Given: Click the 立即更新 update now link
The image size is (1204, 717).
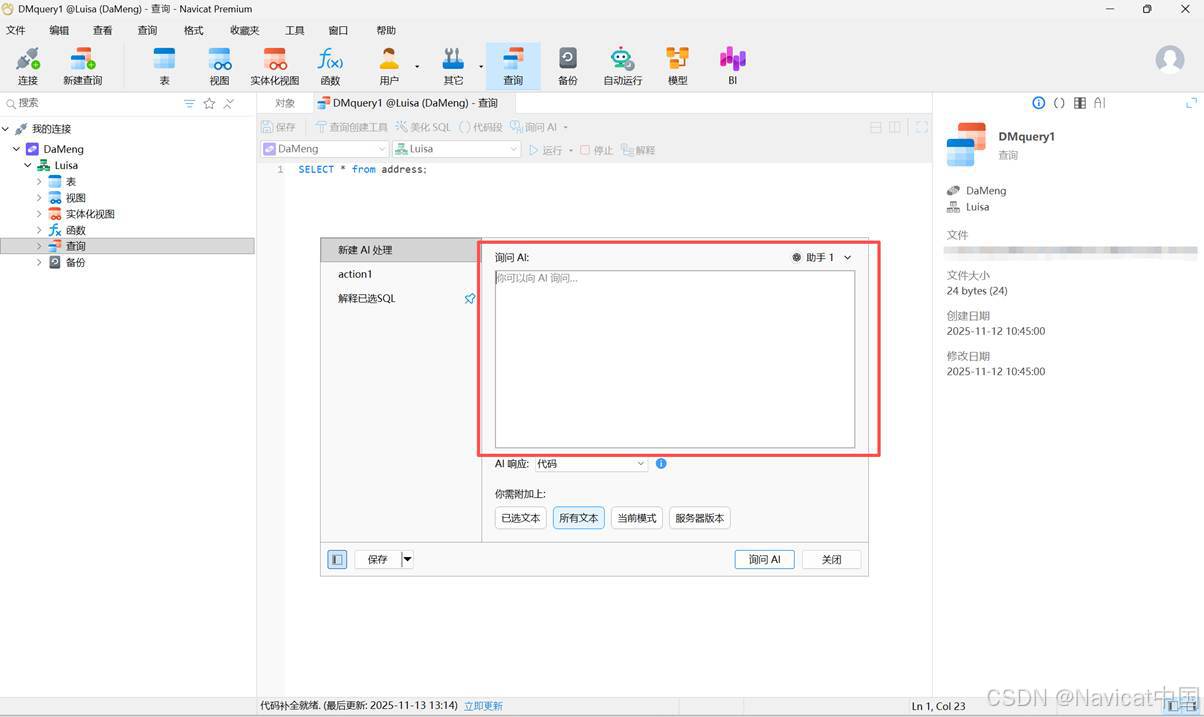Looking at the screenshot, I should 483,706.
